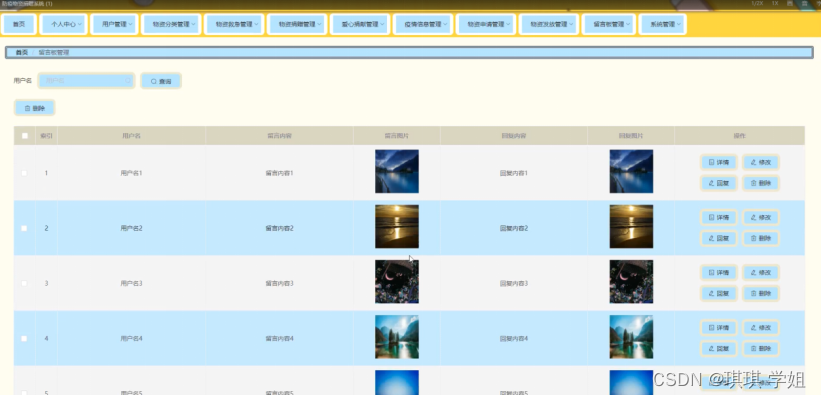
Task: Click 修改 in the 用户名4 row
Action: pyautogui.click(x=761, y=328)
